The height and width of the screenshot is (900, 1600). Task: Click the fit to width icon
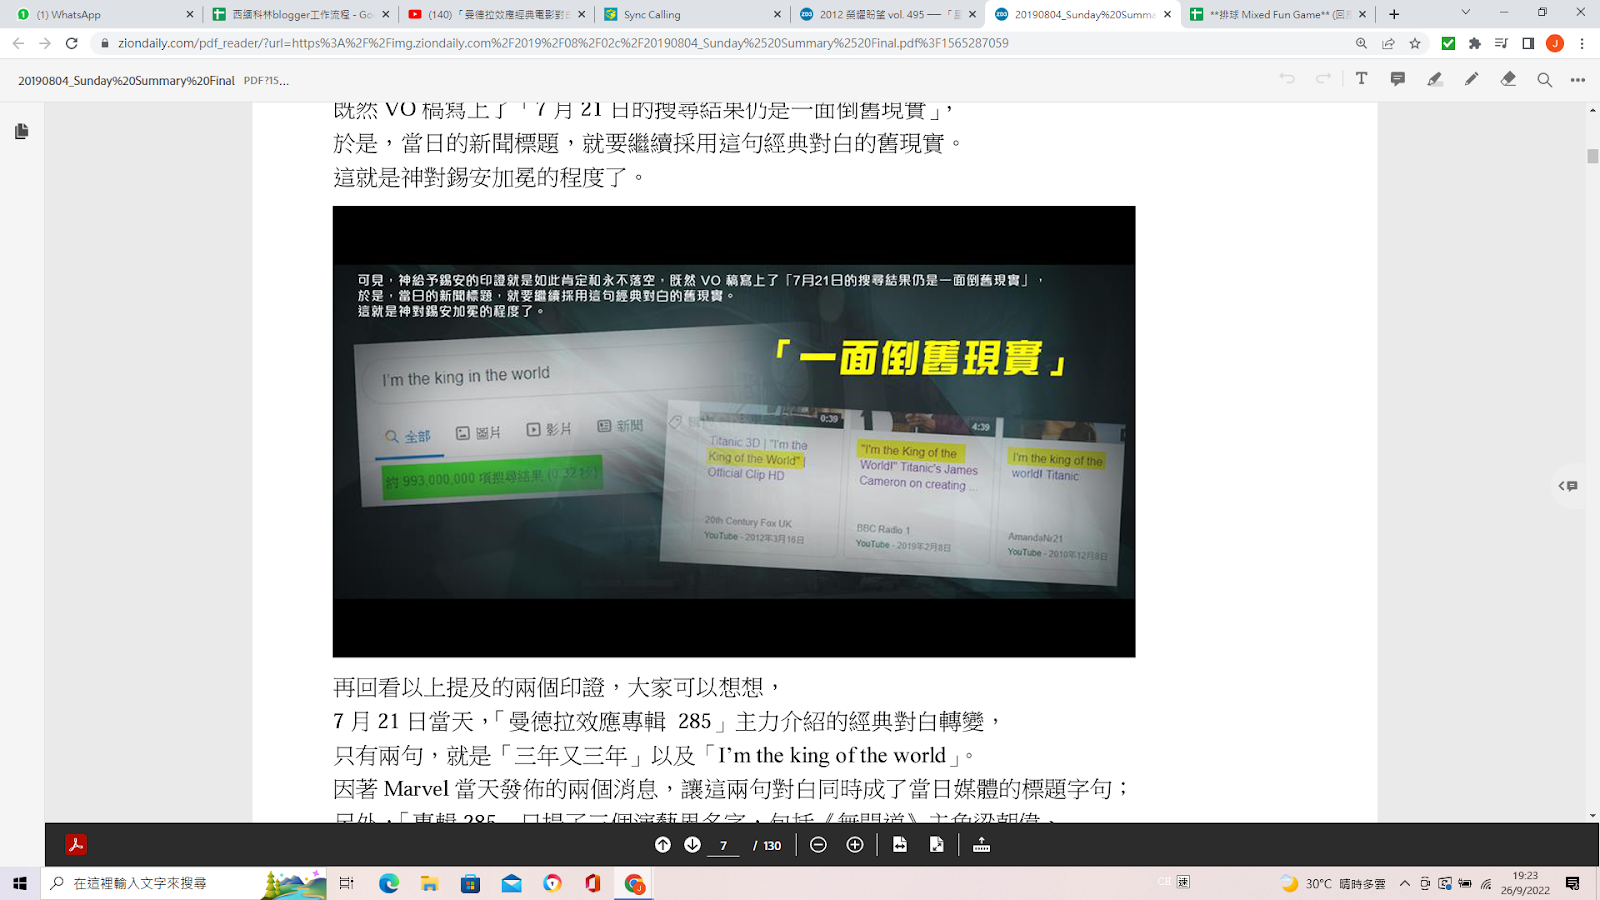click(900, 845)
